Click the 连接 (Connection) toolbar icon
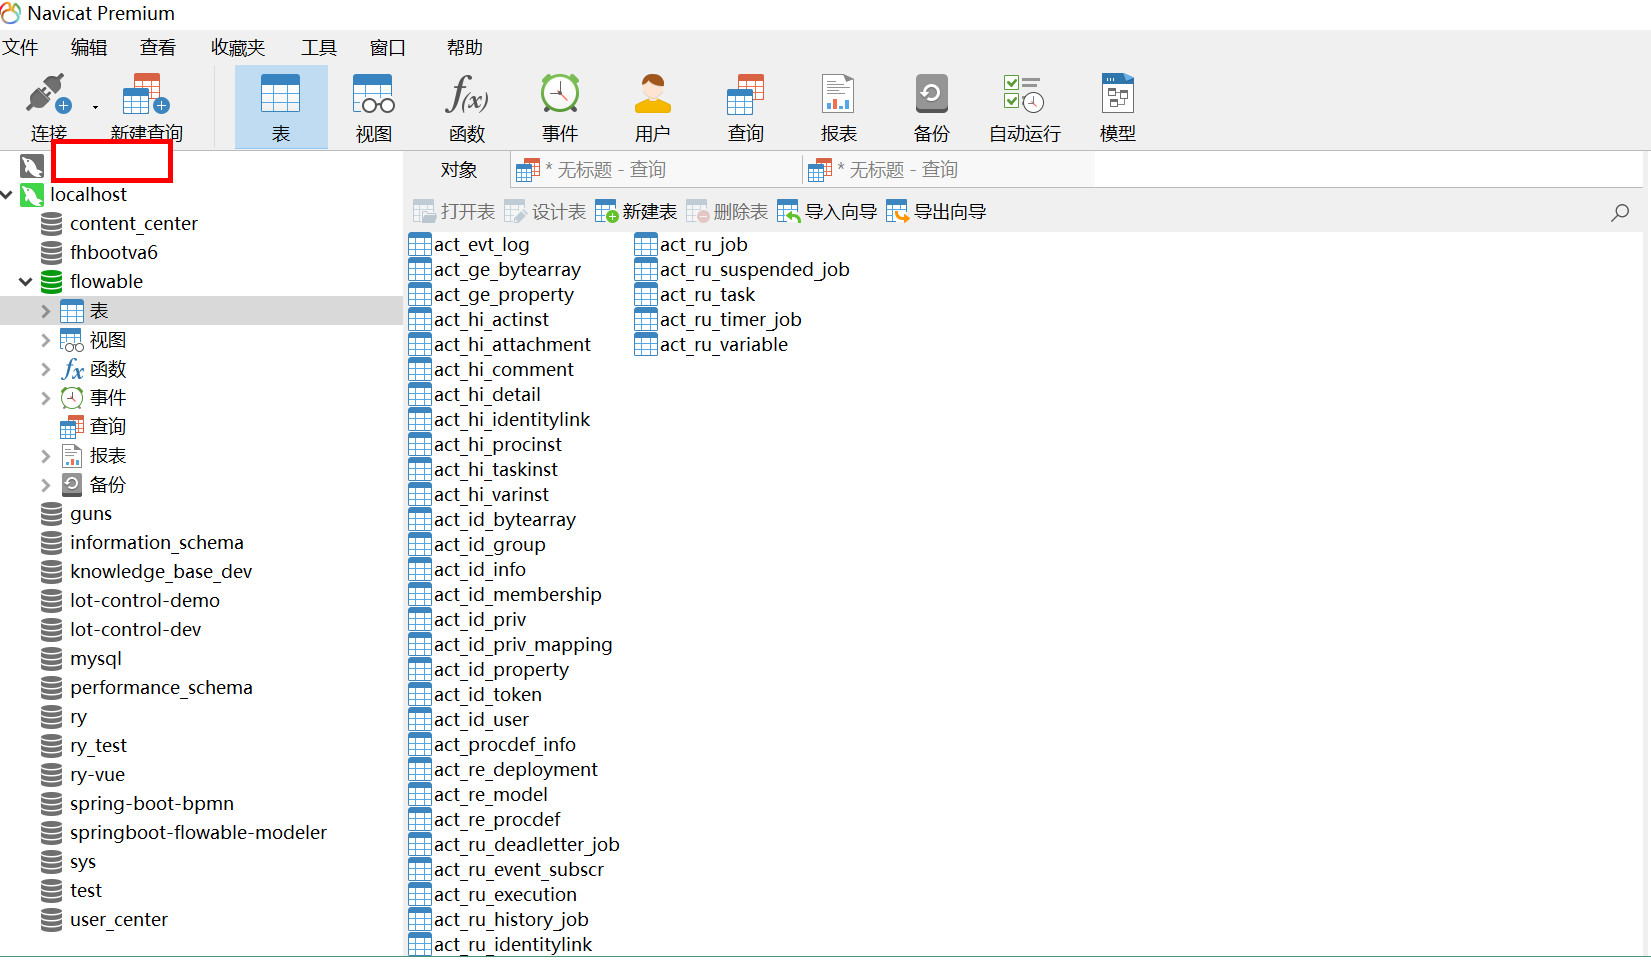 tap(48, 106)
